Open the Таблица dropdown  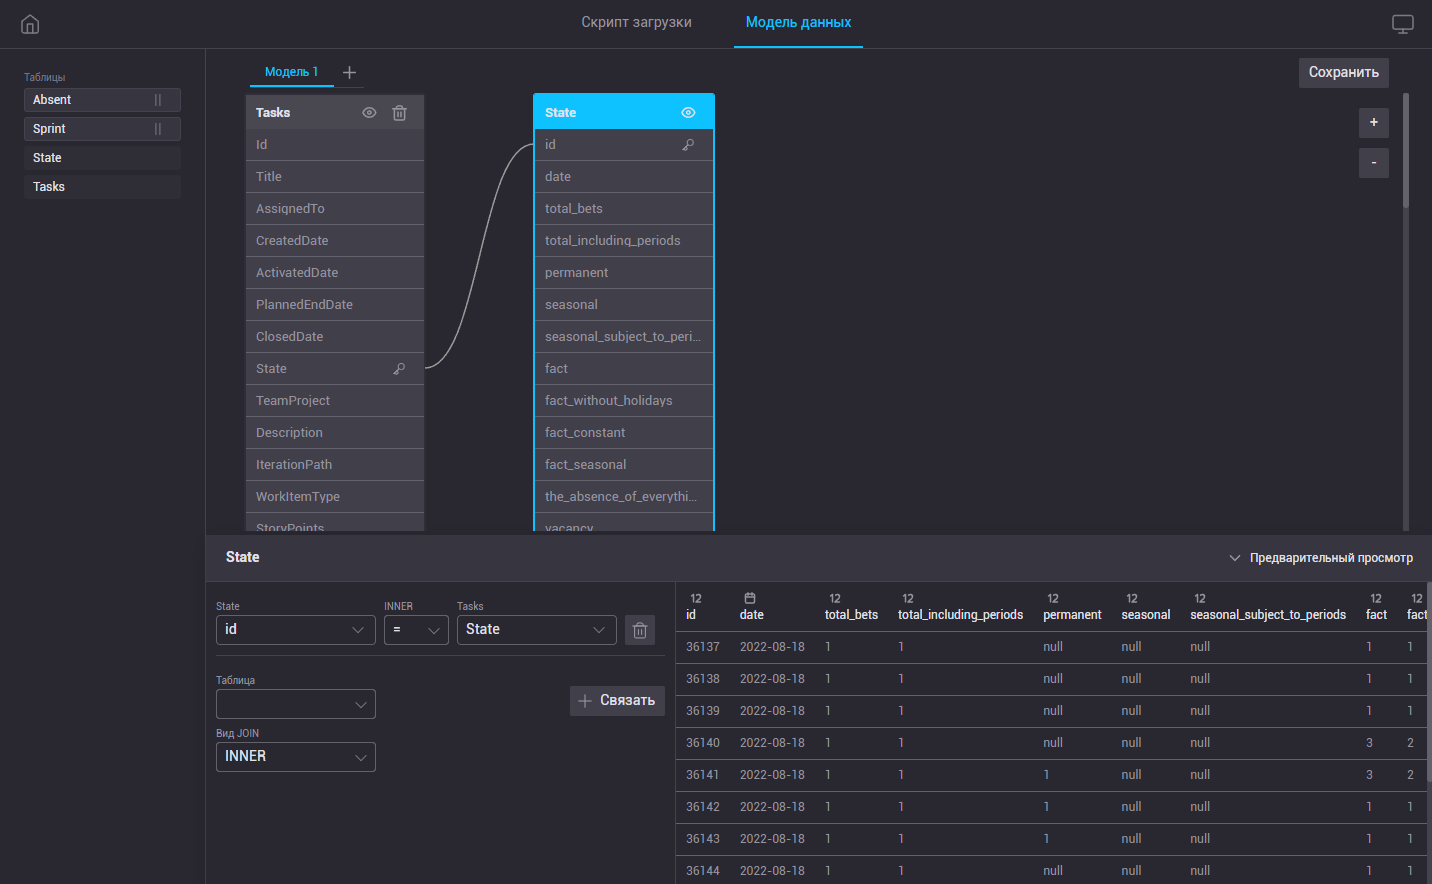click(296, 704)
